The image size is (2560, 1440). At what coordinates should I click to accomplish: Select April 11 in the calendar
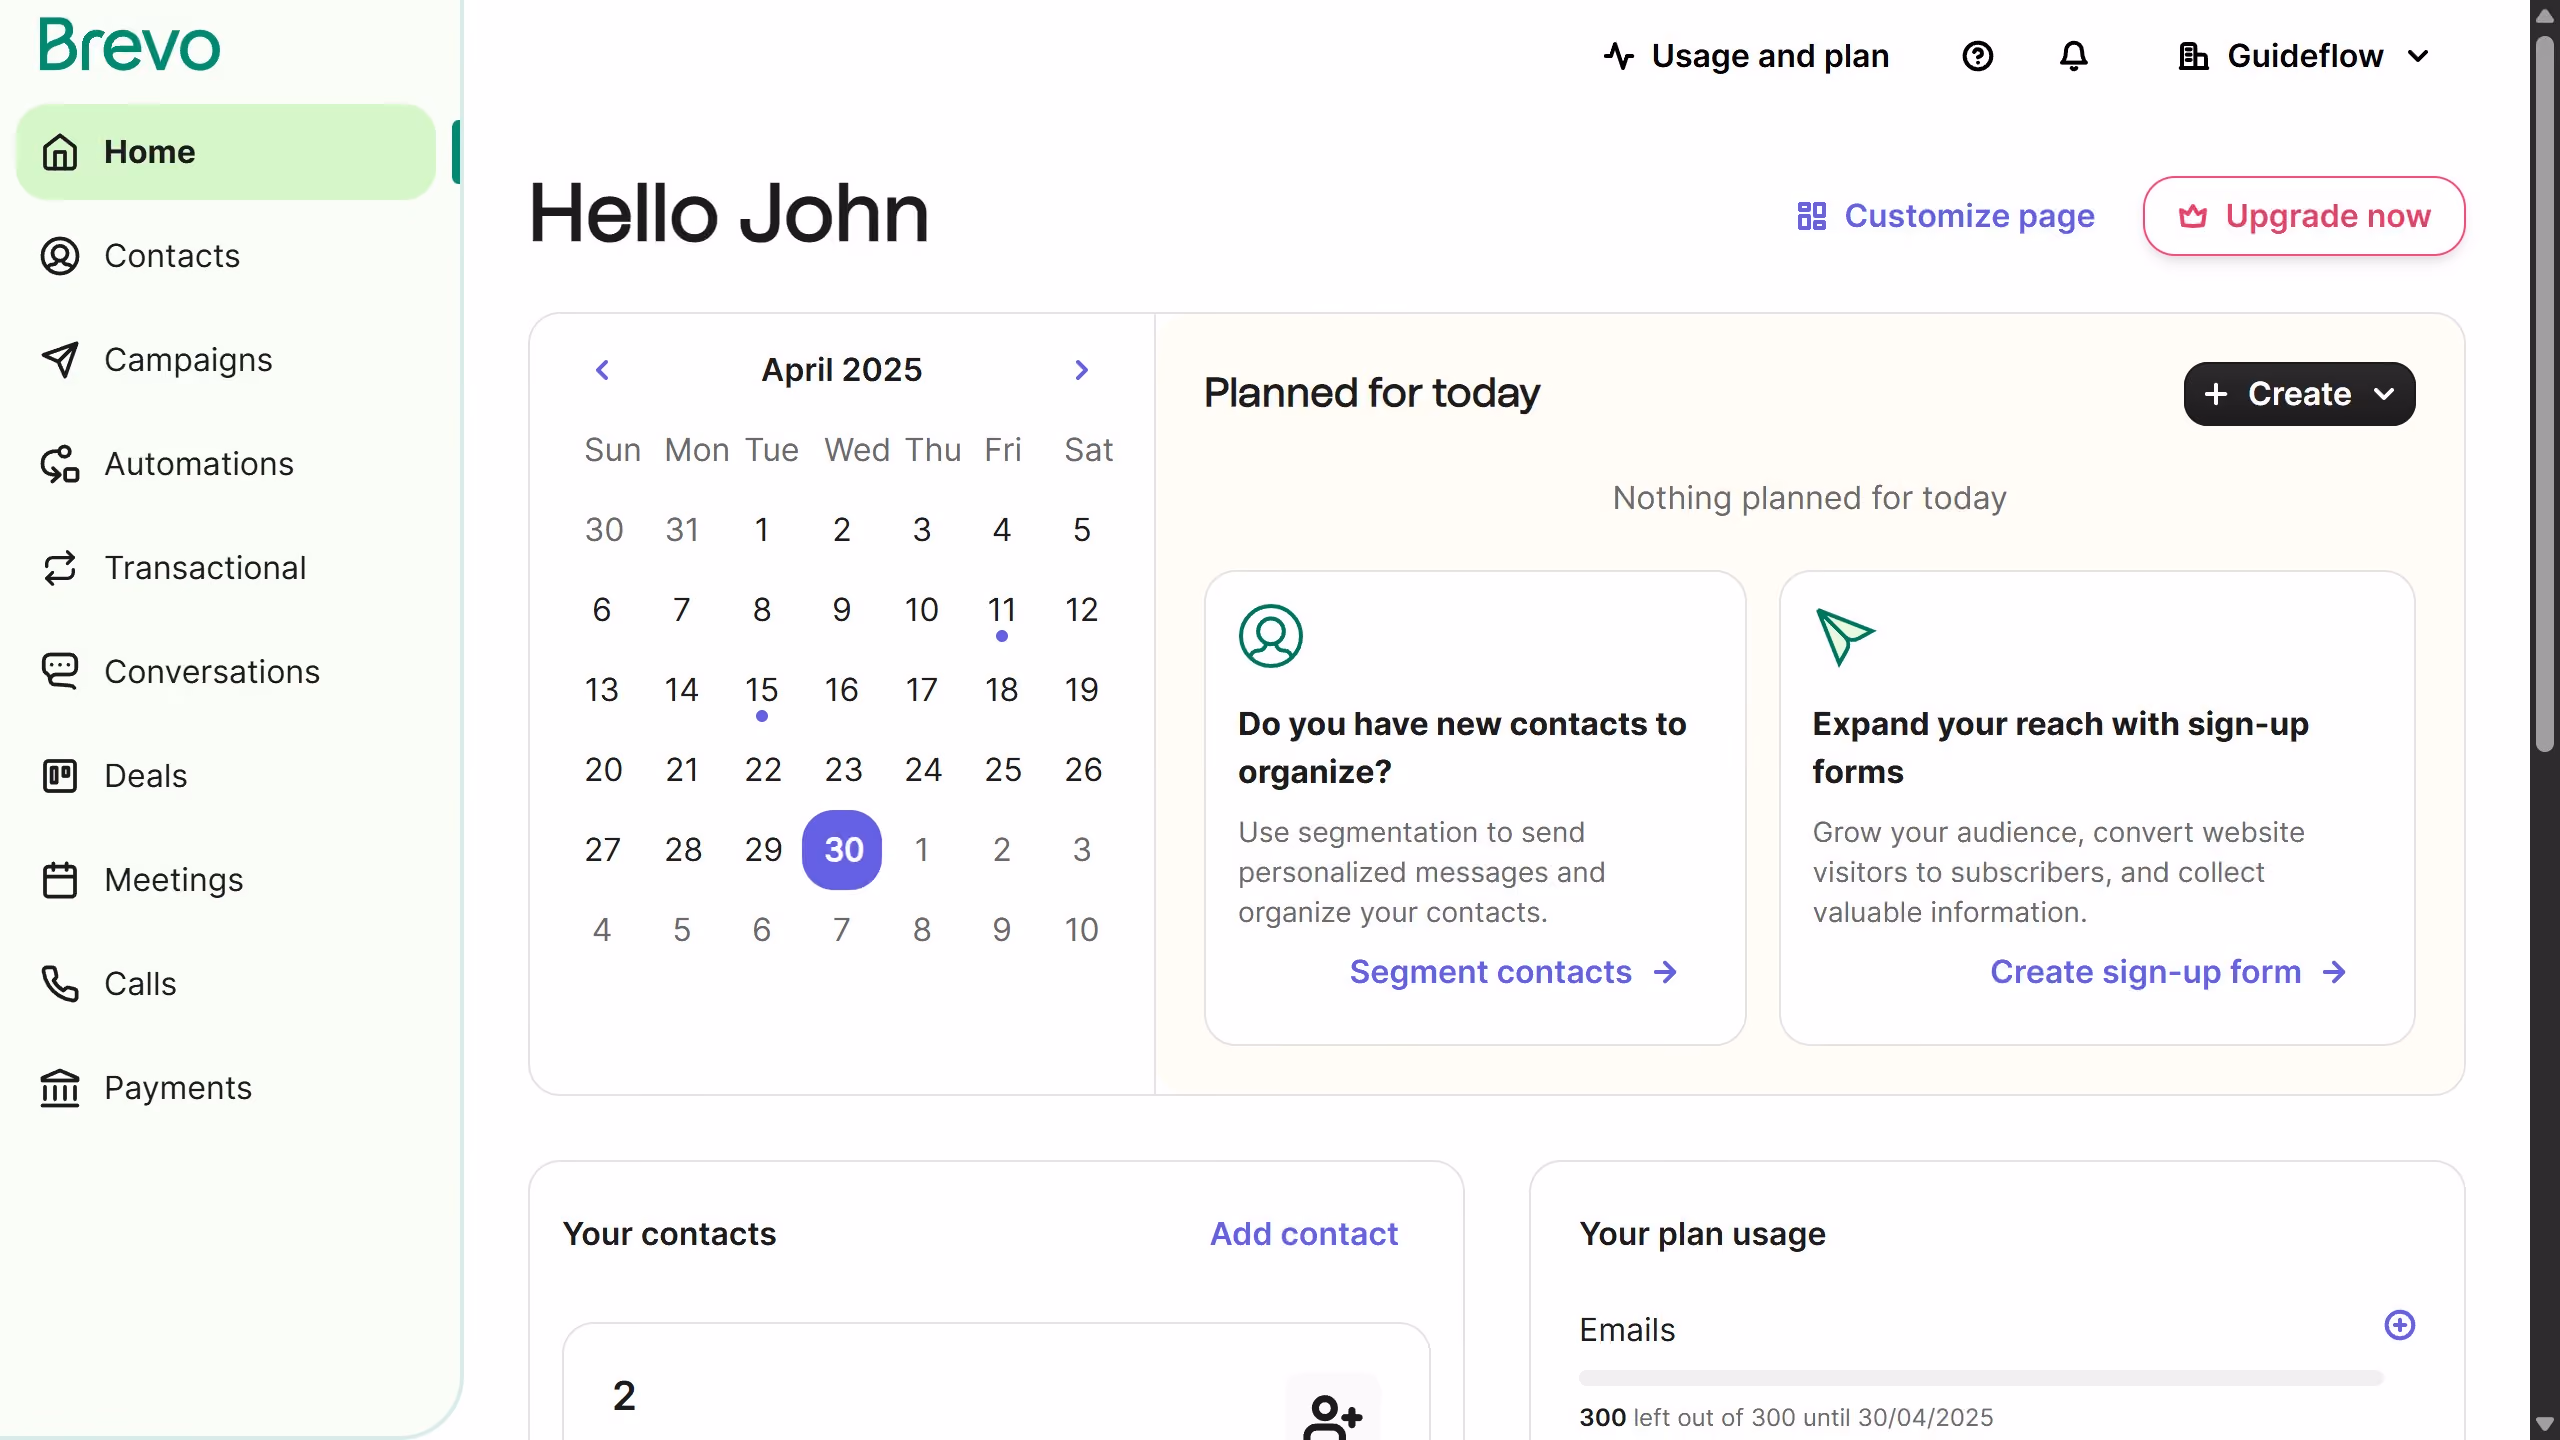tap(1002, 610)
